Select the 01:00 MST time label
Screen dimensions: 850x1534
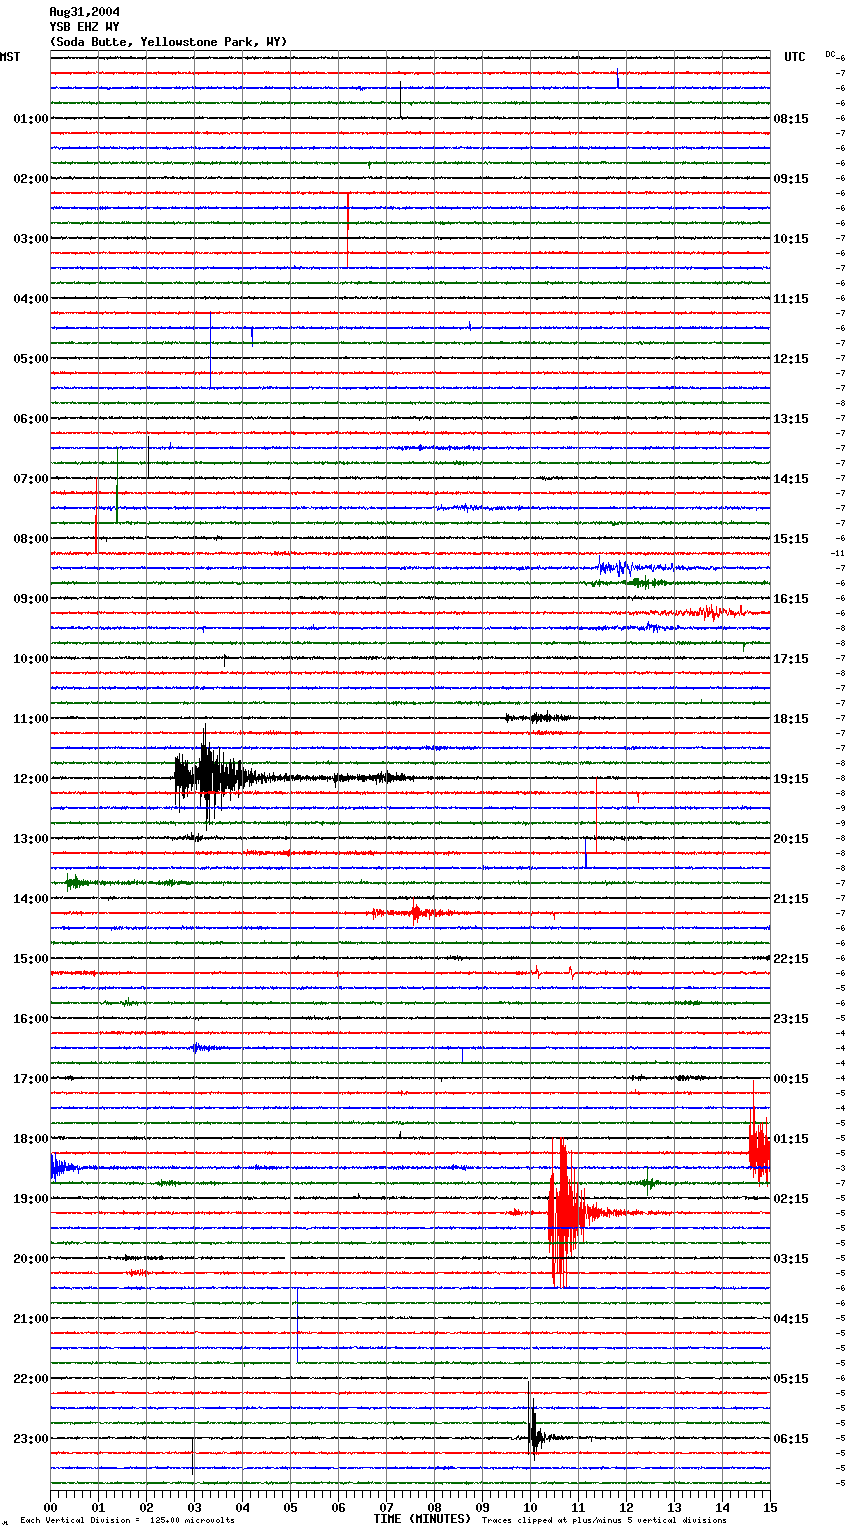pos(30,119)
